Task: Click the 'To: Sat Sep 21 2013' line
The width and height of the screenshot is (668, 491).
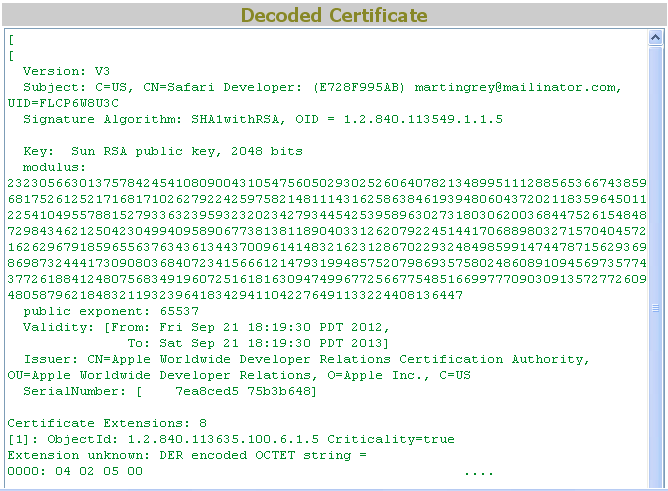Action: click(258, 343)
